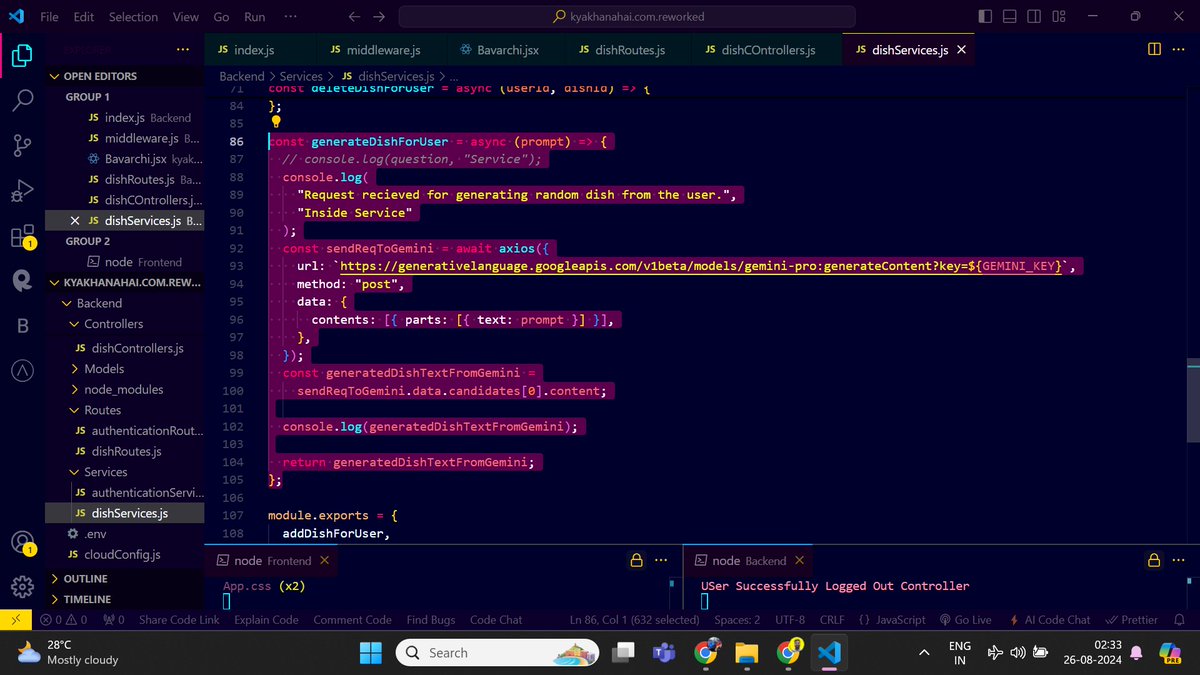Viewport: 1200px width, 675px height.
Task: Open the Run menu
Action: (x=254, y=17)
